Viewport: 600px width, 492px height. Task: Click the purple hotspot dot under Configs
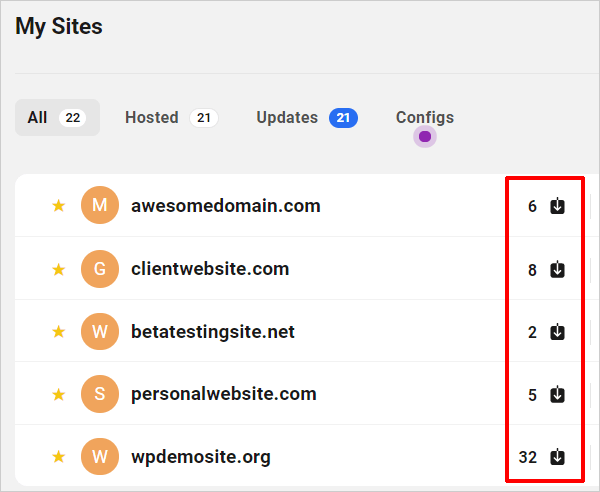425,137
